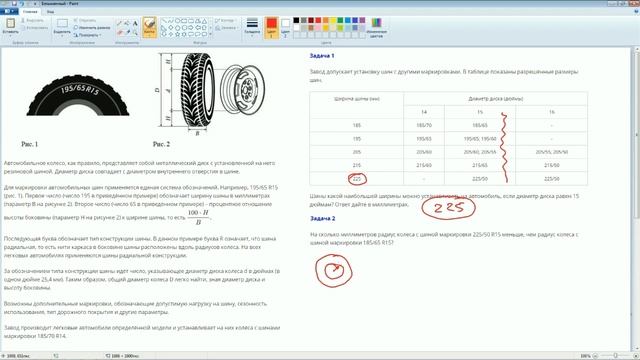Image resolution: width=640 pixels, height=360 pixels.
Task: Choose the Line shape
Action: [164, 20]
